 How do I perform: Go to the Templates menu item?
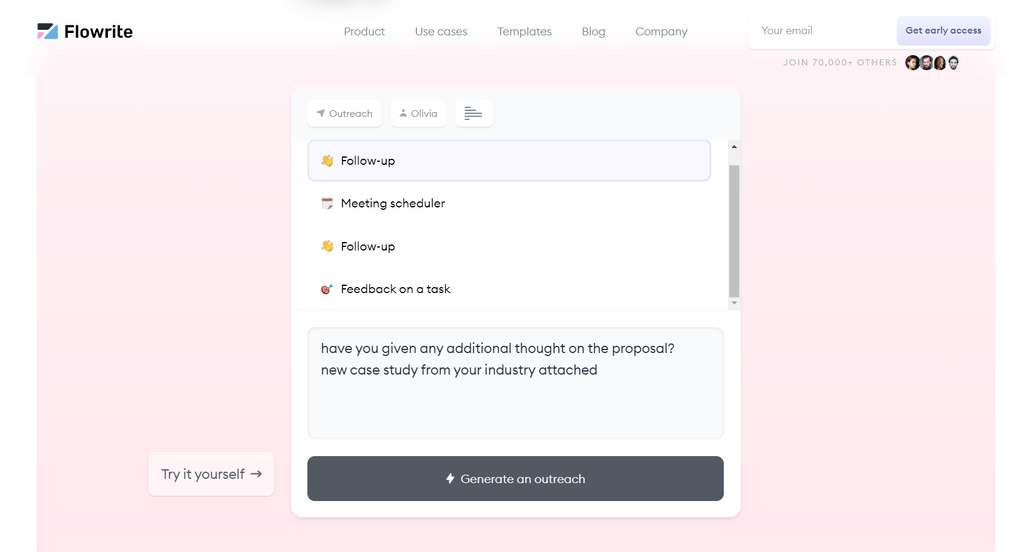524,32
